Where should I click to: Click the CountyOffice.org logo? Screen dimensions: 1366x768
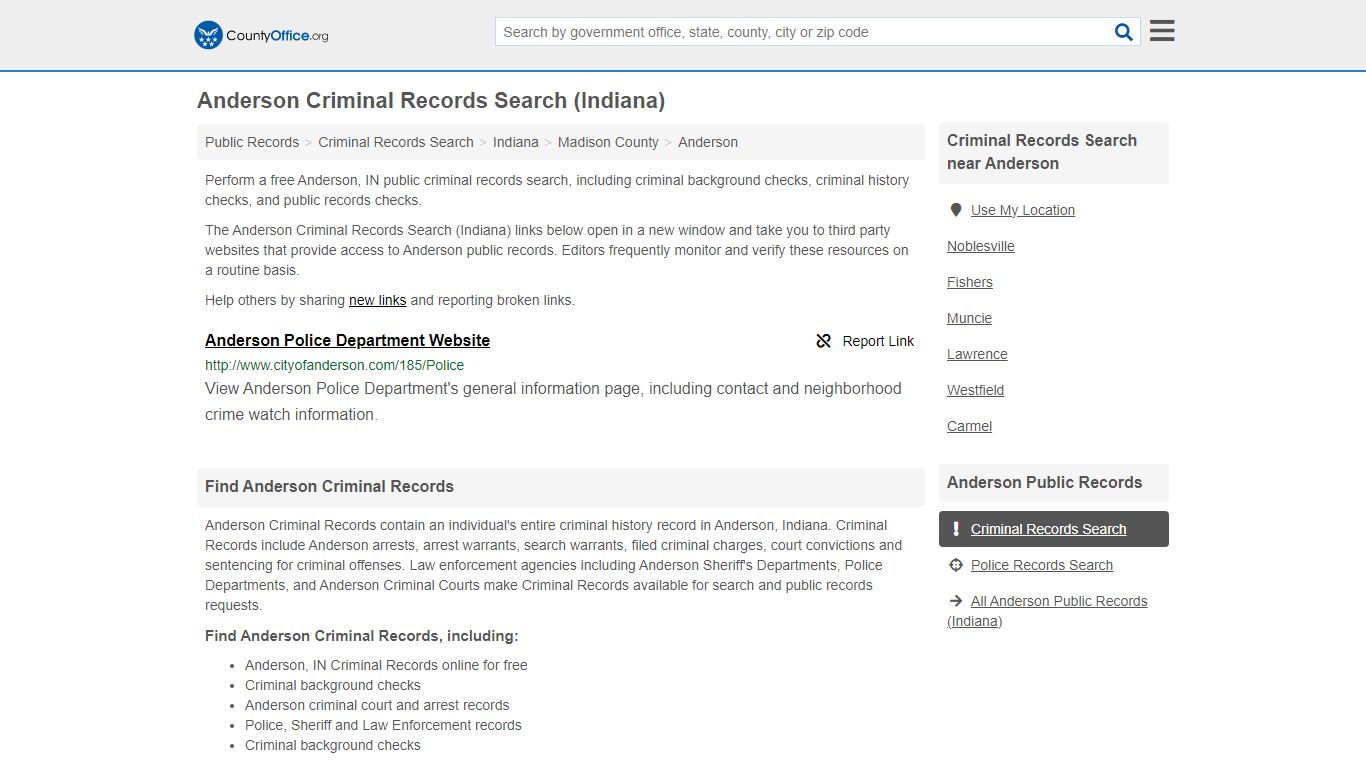(261, 35)
